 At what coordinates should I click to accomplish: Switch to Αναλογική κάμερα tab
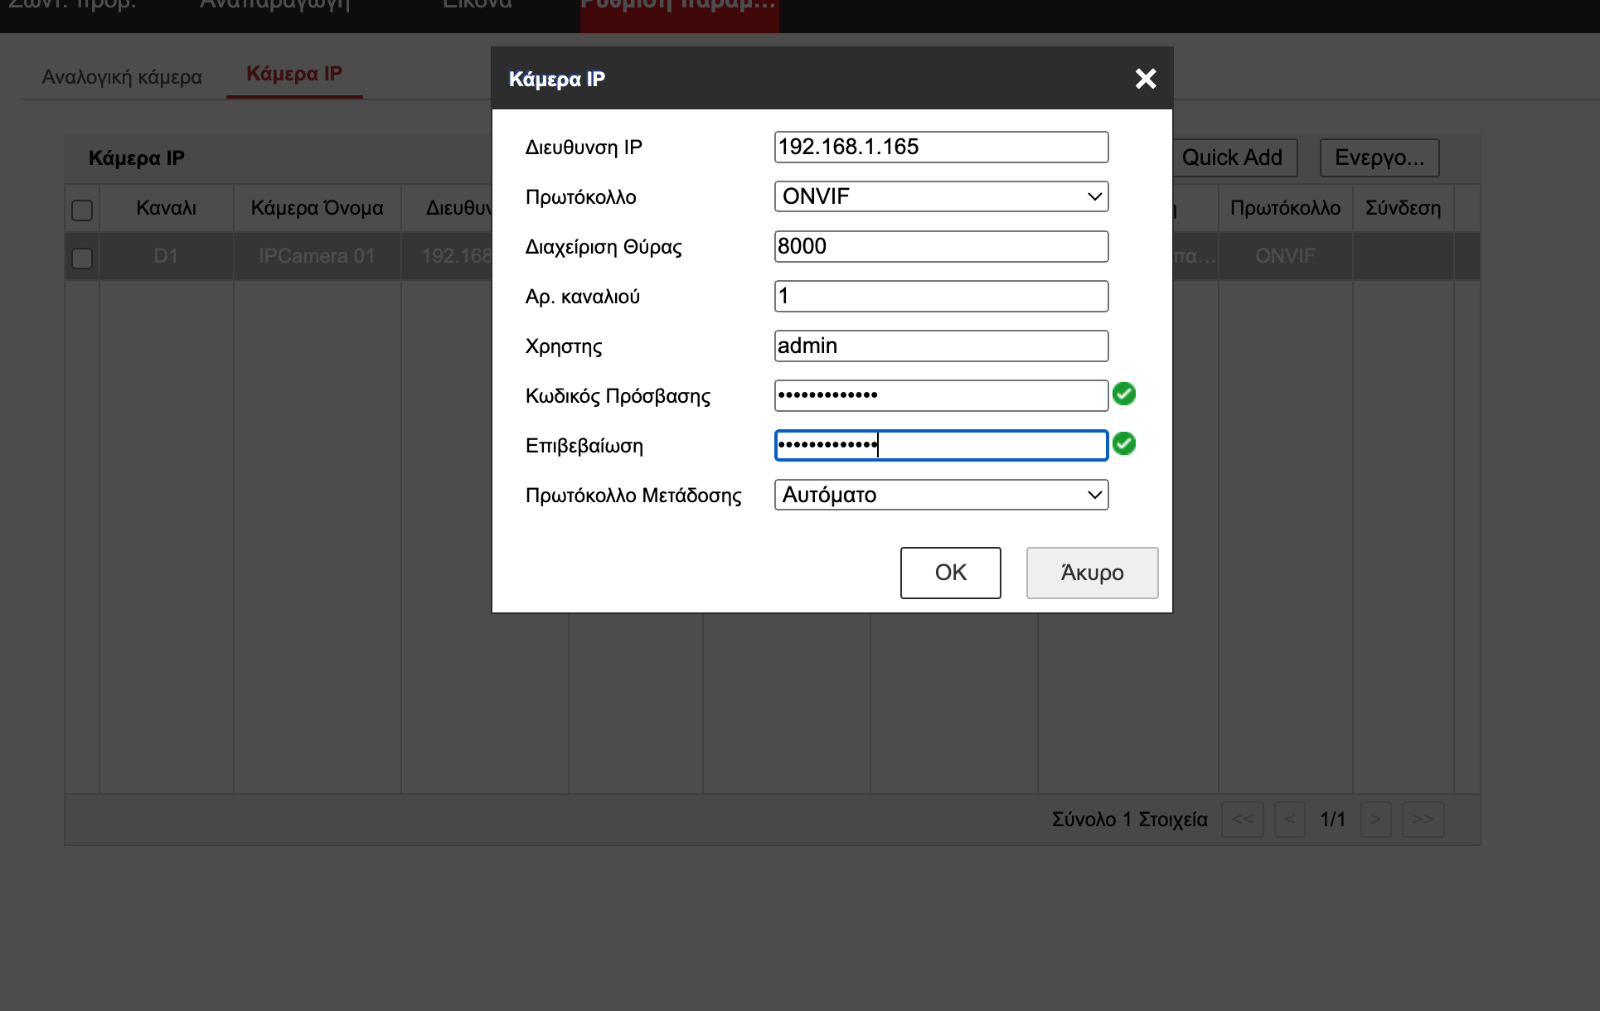click(x=122, y=77)
